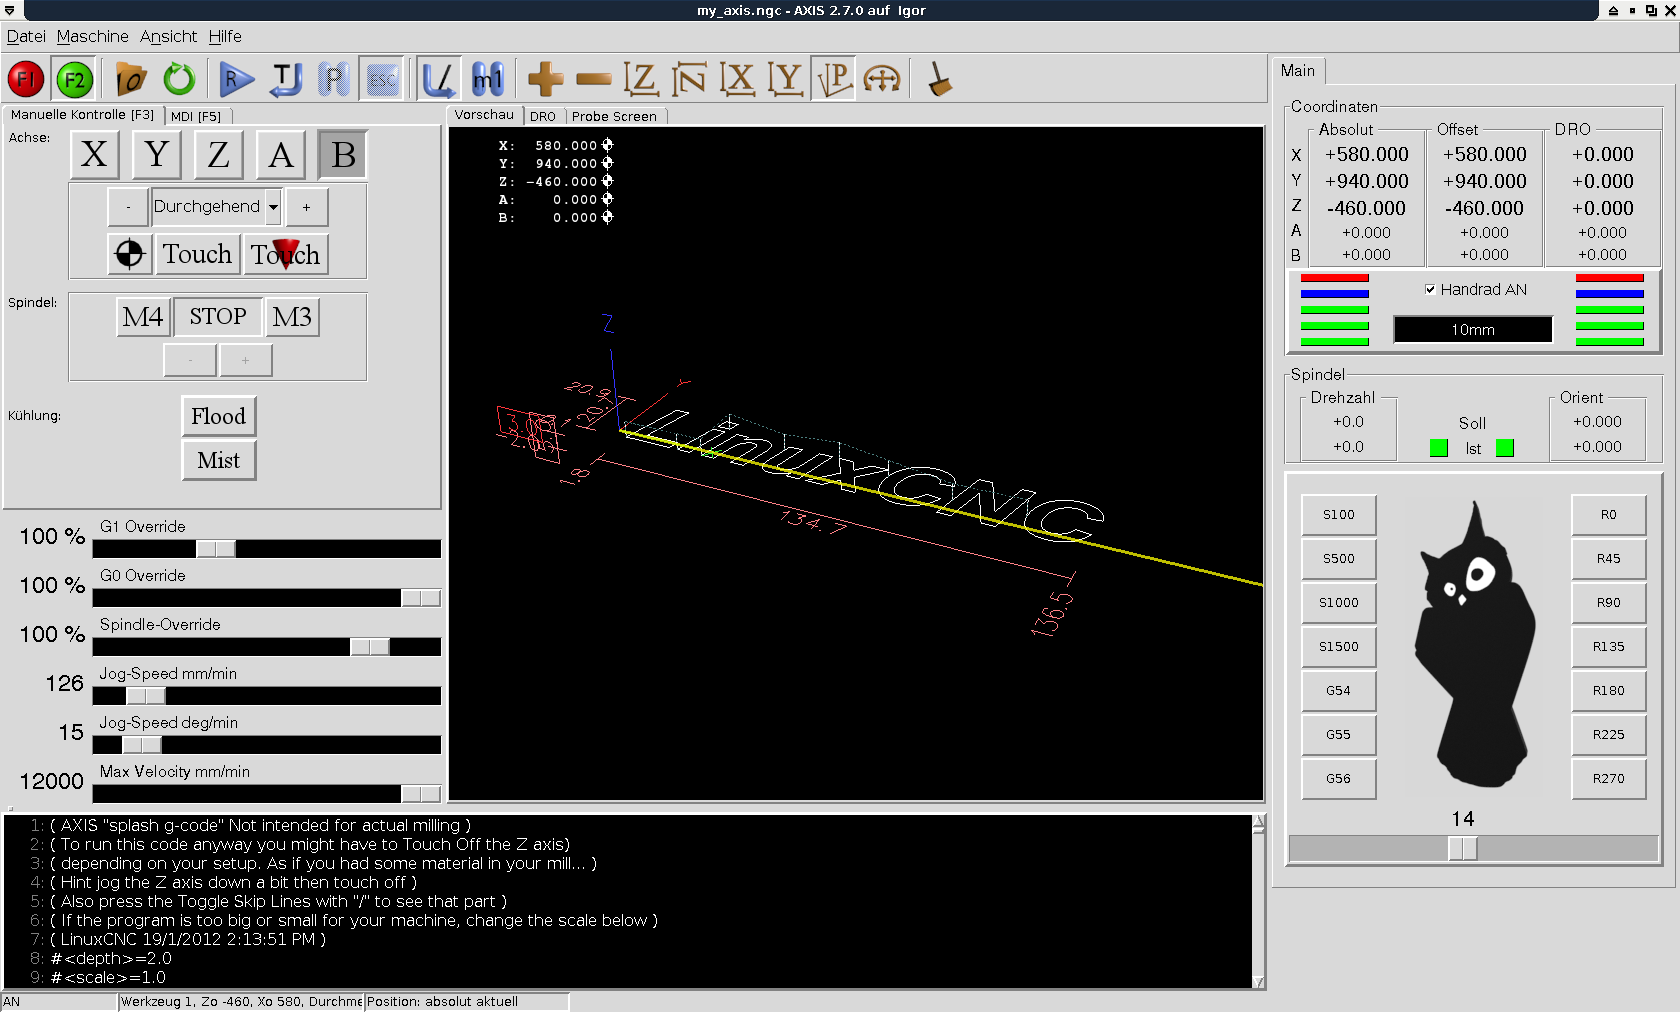Image resolution: width=1680 pixels, height=1013 pixels.
Task: Click the 10mm handwheel increment button
Action: [x=1473, y=330]
